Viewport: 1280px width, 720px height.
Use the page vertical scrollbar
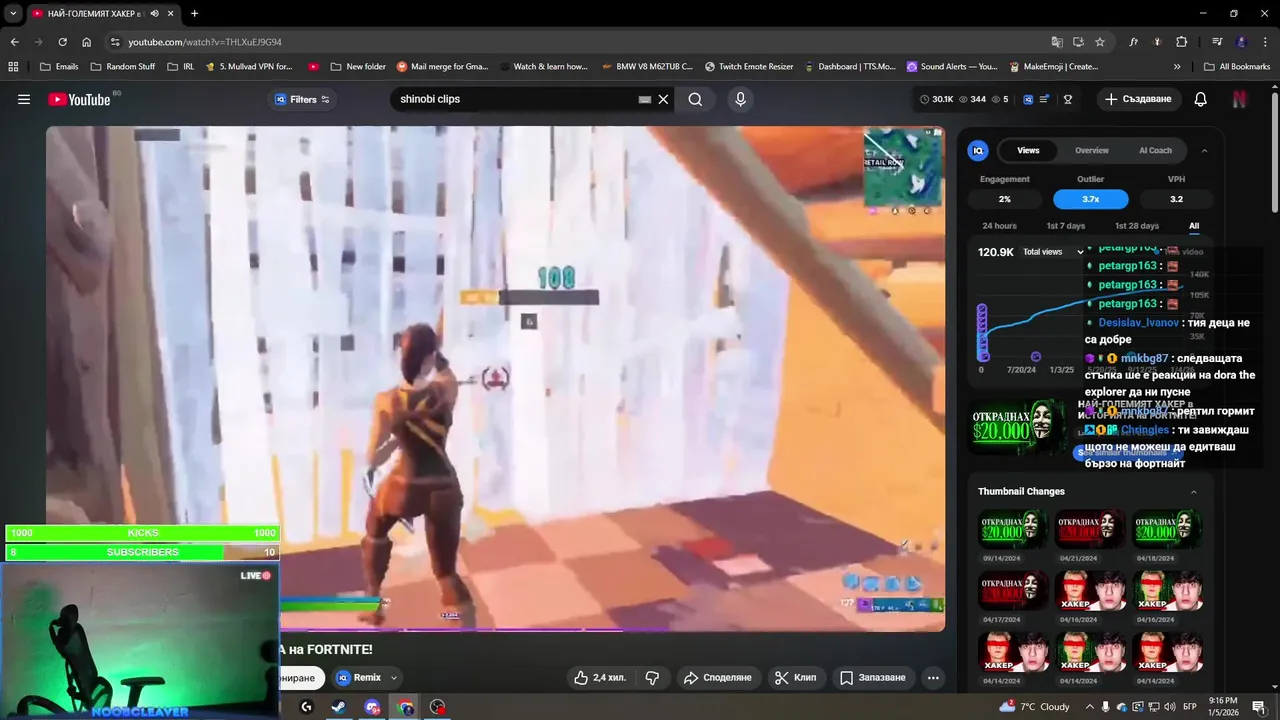coord(1274,150)
